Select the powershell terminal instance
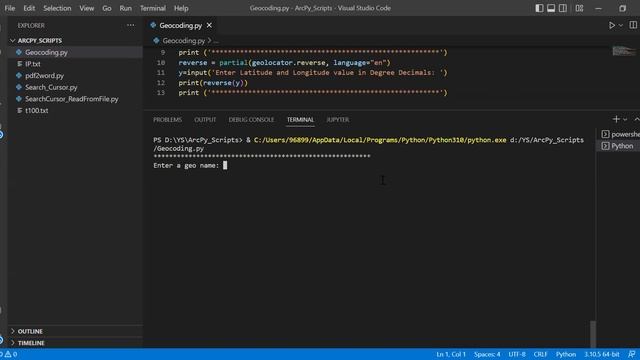Viewport: 640px width, 360px height. [x=620, y=134]
